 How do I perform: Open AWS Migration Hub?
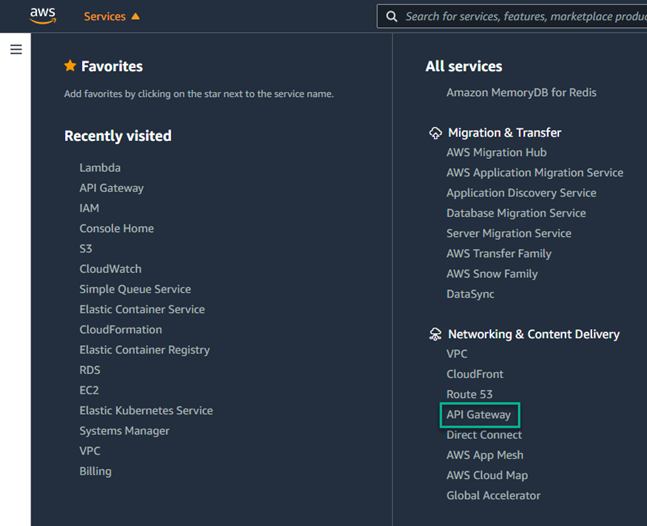496,153
